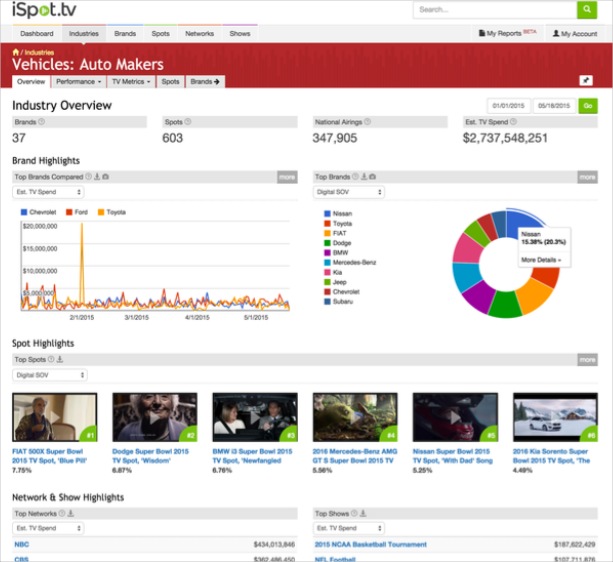Open Est. TV Spend dropdown under Top Brands Compared
The width and height of the screenshot is (613, 562).
[48, 192]
